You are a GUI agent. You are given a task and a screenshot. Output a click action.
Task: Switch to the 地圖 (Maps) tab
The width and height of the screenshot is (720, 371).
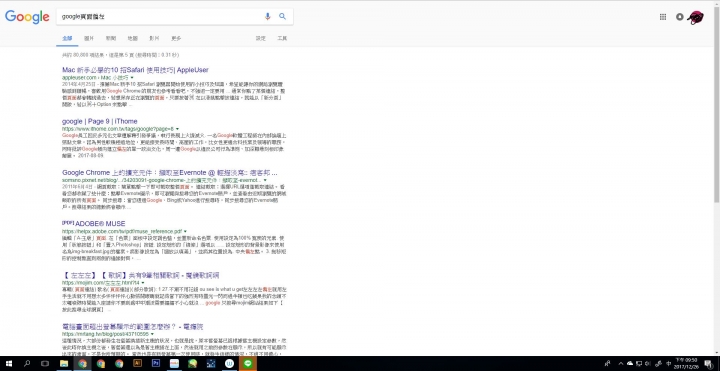(x=133, y=39)
